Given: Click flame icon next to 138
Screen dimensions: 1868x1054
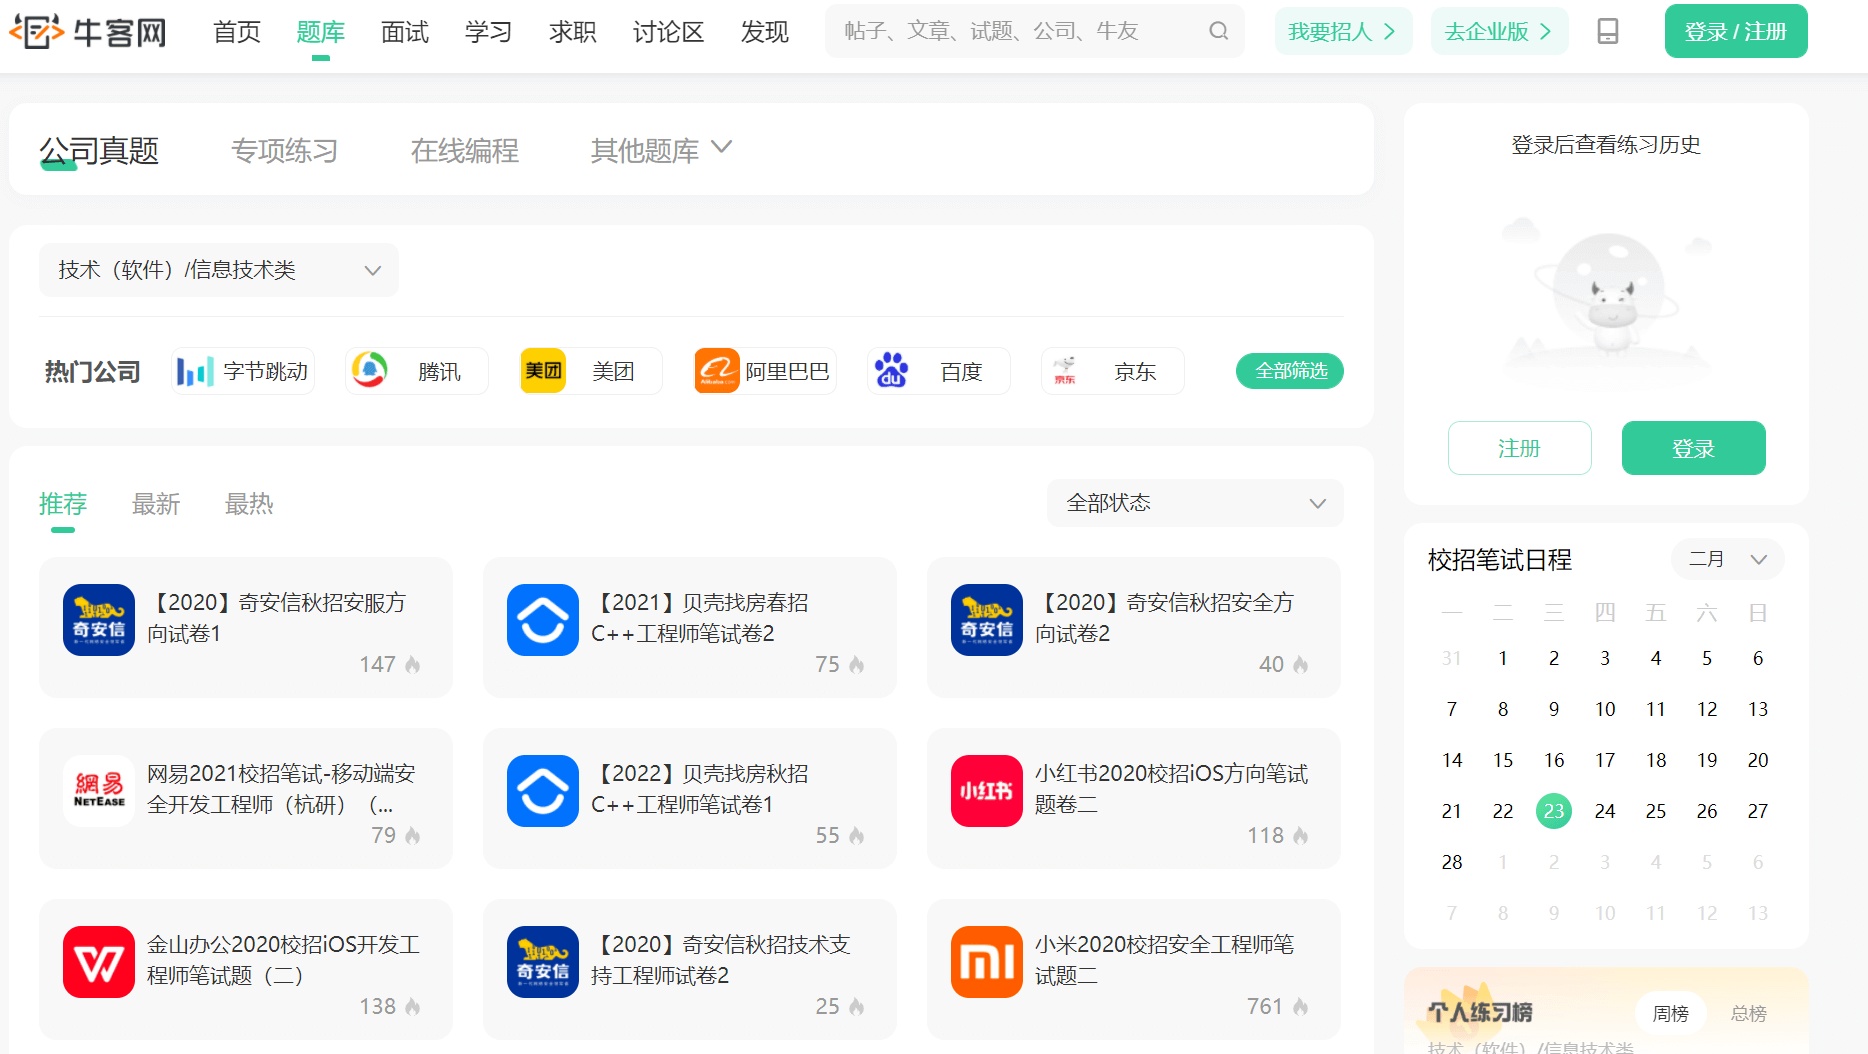Looking at the screenshot, I should click(413, 1007).
